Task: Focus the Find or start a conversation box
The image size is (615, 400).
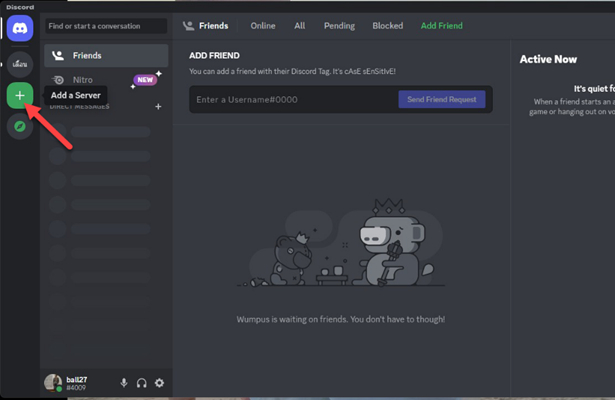Action: coord(106,26)
